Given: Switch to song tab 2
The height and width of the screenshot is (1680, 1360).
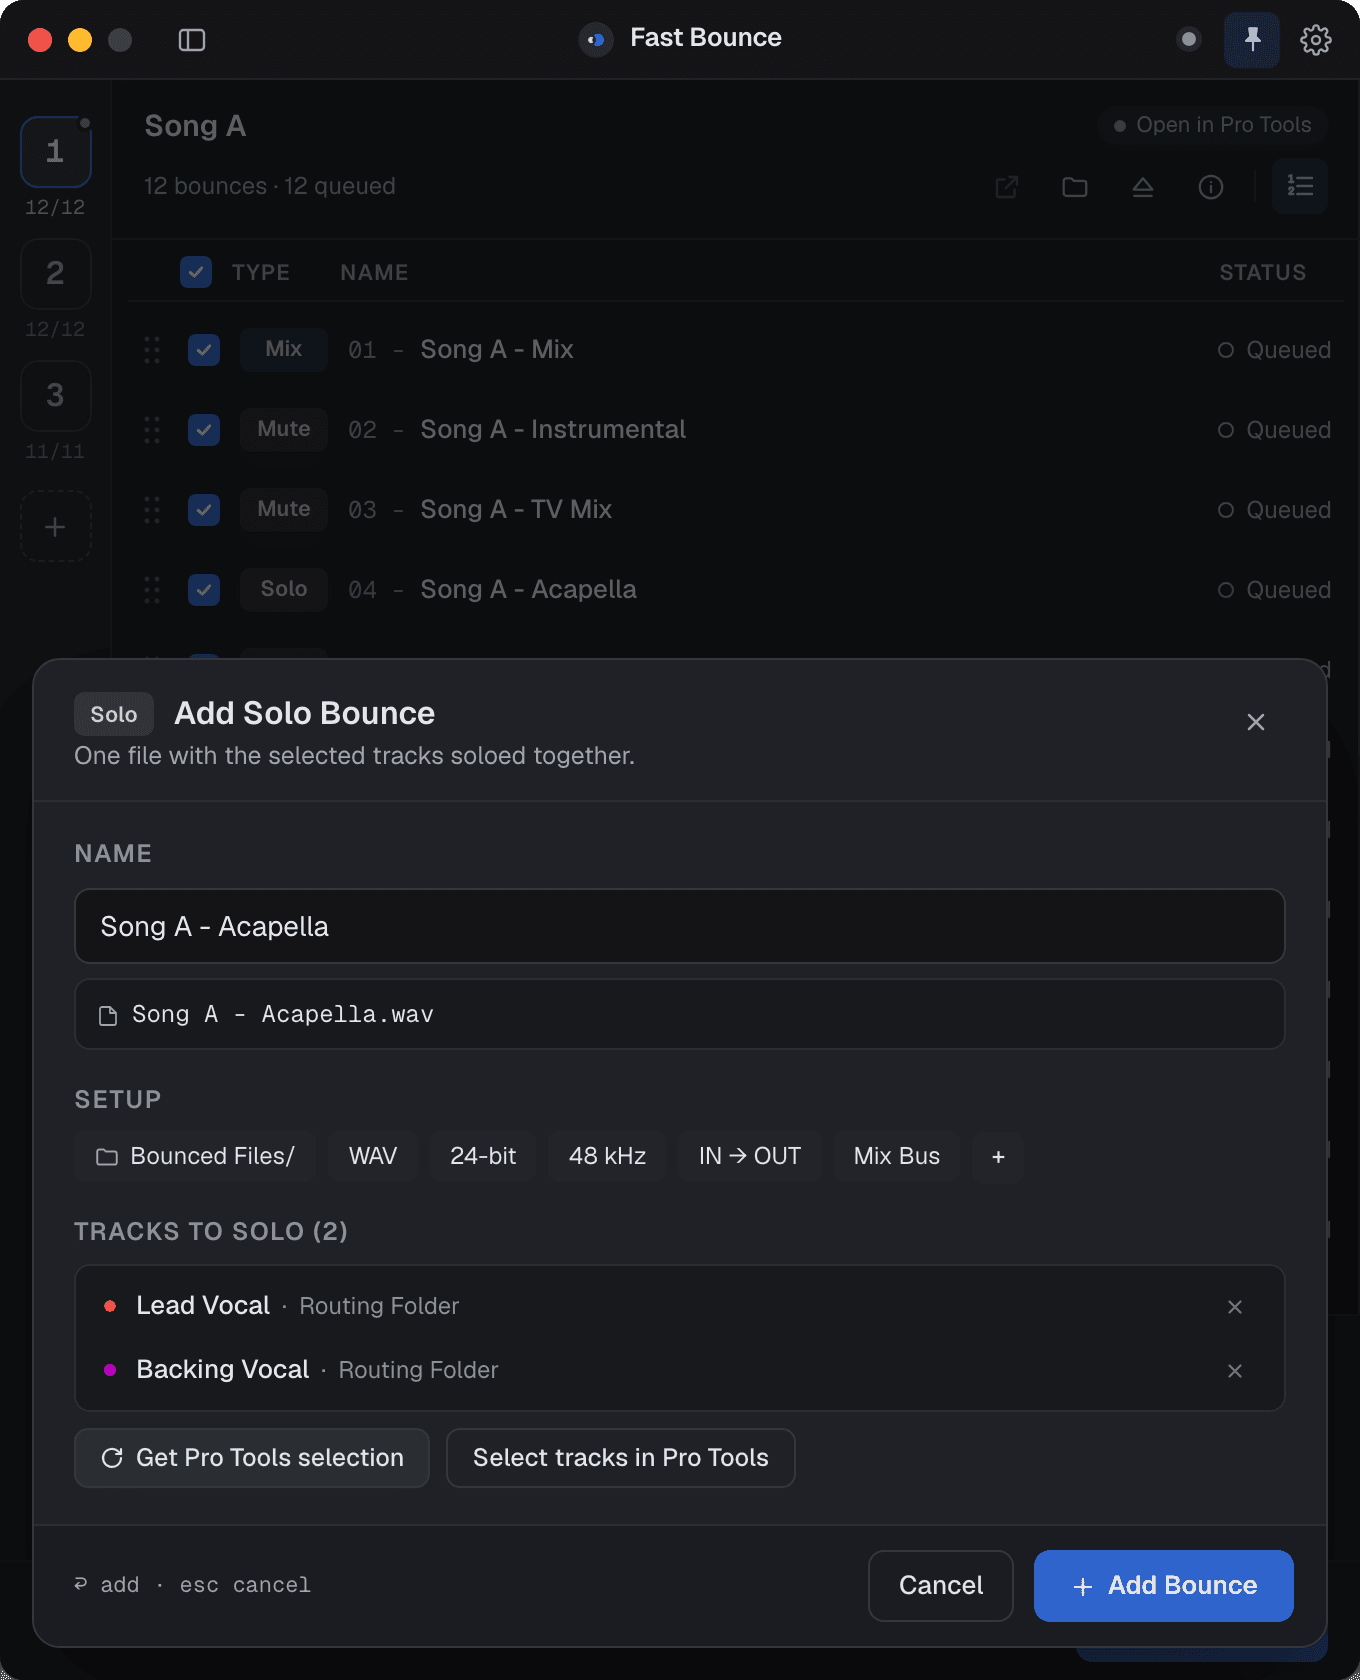Looking at the screenshot, I should click(x=56, y=274).
